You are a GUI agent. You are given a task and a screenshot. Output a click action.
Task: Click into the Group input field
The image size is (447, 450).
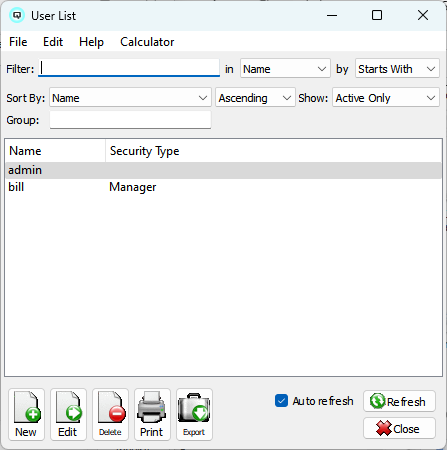130,120
